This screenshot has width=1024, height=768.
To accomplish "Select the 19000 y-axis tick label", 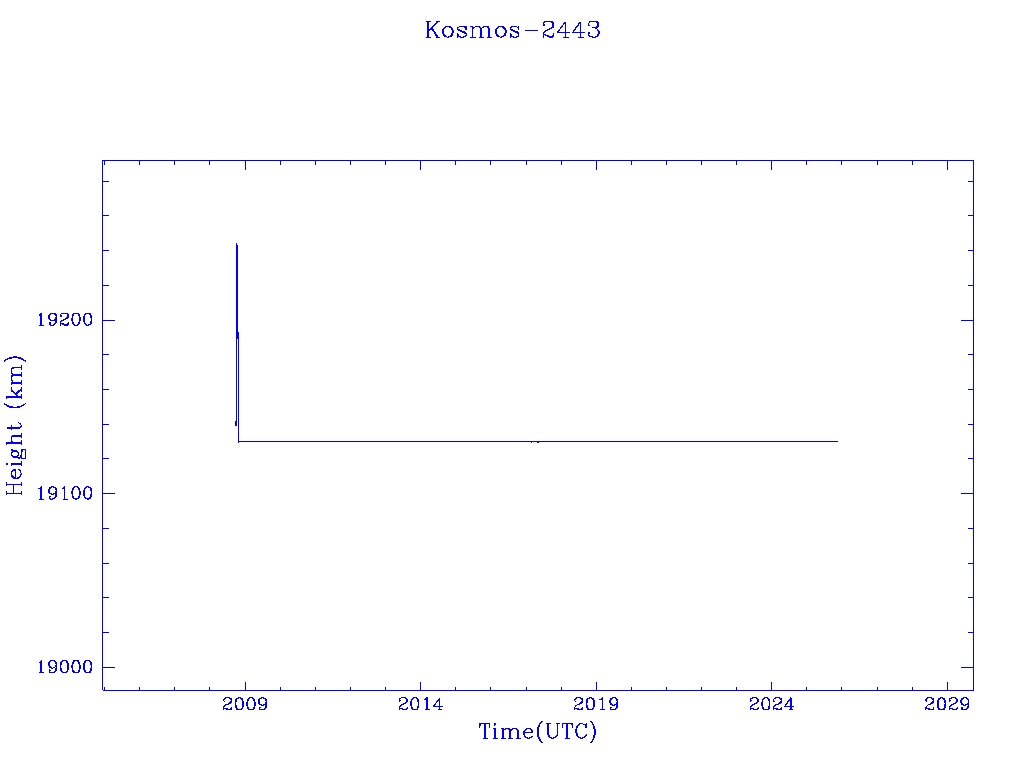I will pyautogui.click(x=63, y=667).
